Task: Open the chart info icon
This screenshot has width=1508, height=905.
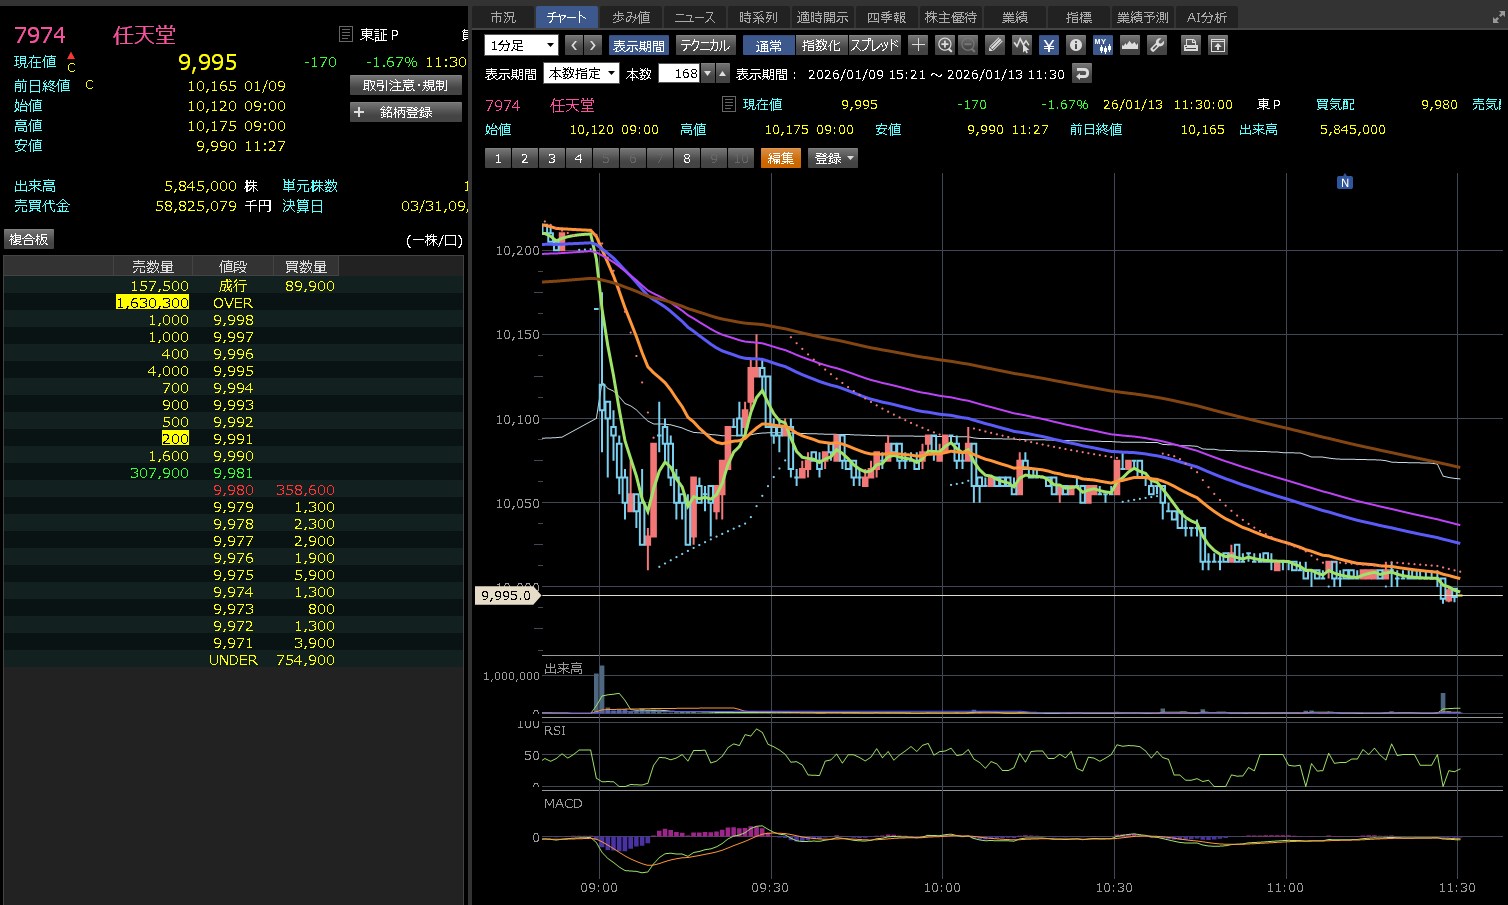Action: pyautogui.click(x=1075, y=45)
